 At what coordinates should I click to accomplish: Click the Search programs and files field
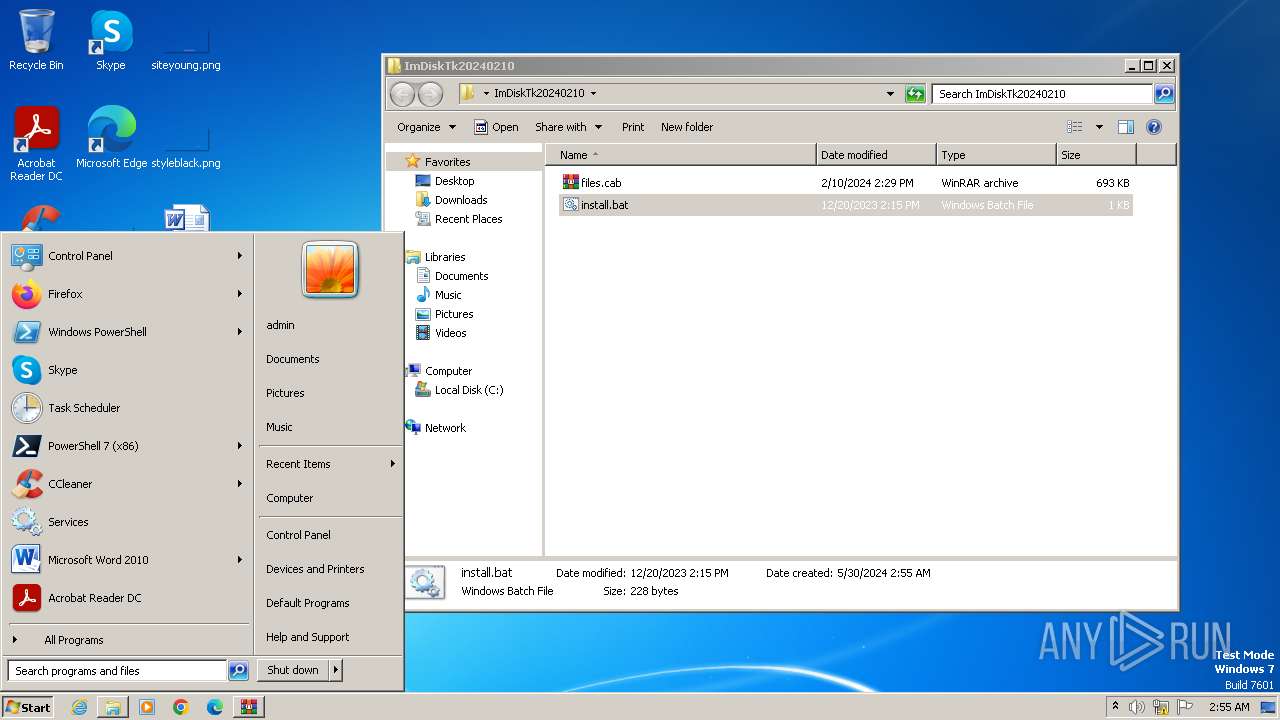[117, 671]
